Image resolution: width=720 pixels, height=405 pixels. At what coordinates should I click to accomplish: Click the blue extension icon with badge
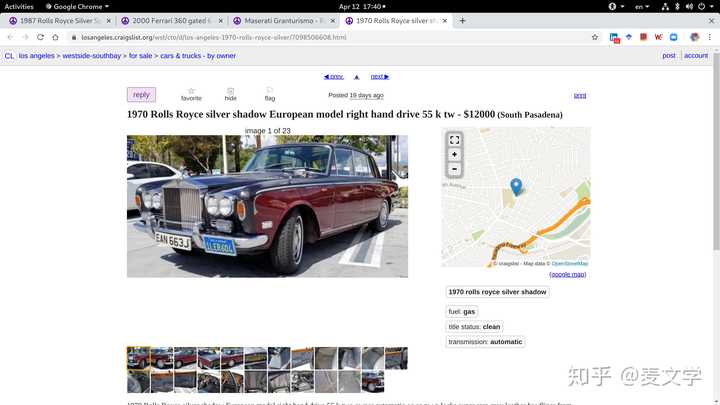[614, 38]
